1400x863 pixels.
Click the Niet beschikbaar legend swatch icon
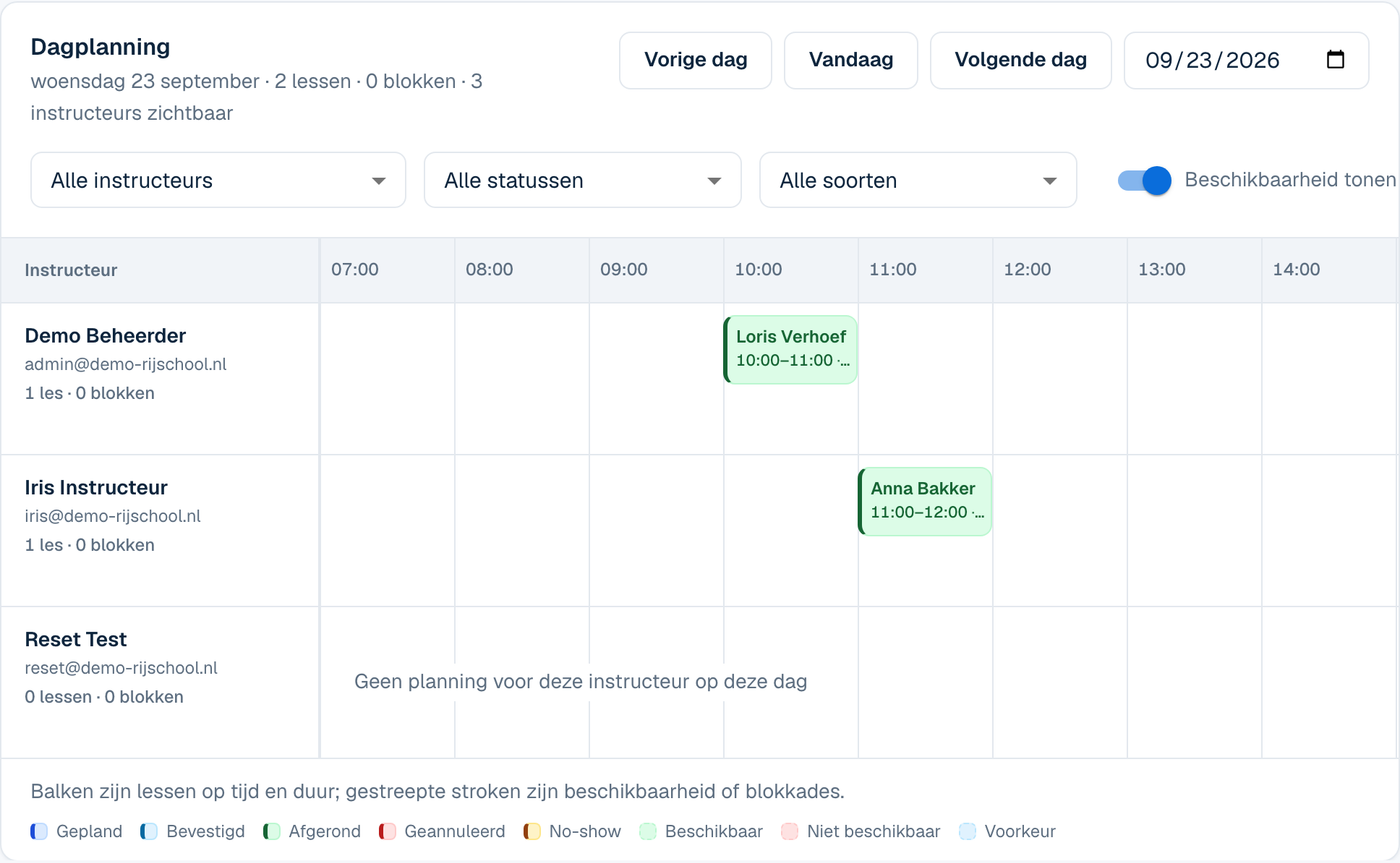click(789, 831)
